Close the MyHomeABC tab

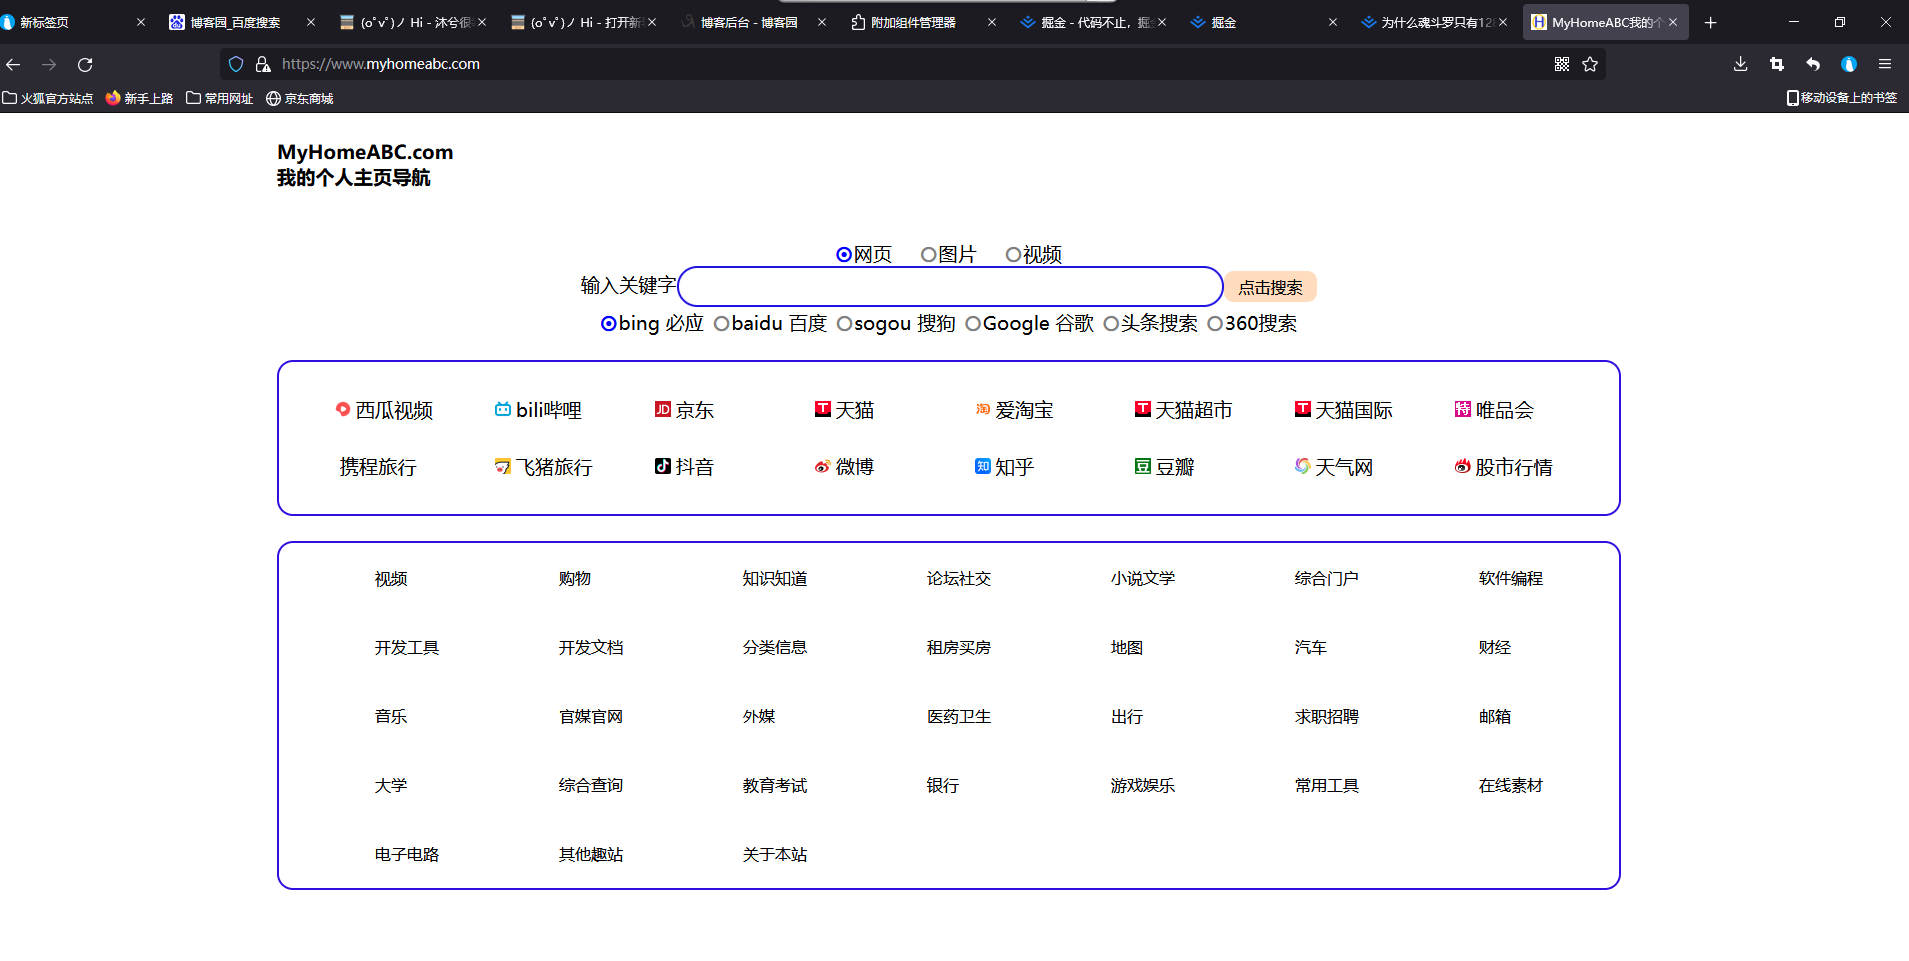tap(1673, 22)
